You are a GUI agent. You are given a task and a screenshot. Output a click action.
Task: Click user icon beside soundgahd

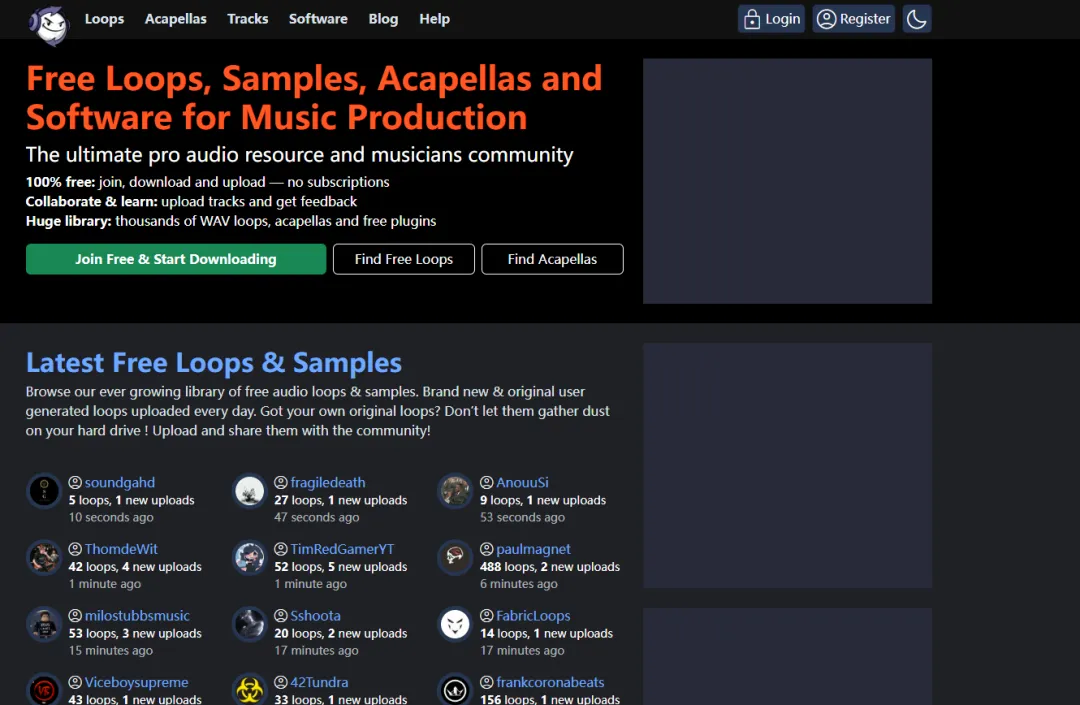(x=75, y=483)
